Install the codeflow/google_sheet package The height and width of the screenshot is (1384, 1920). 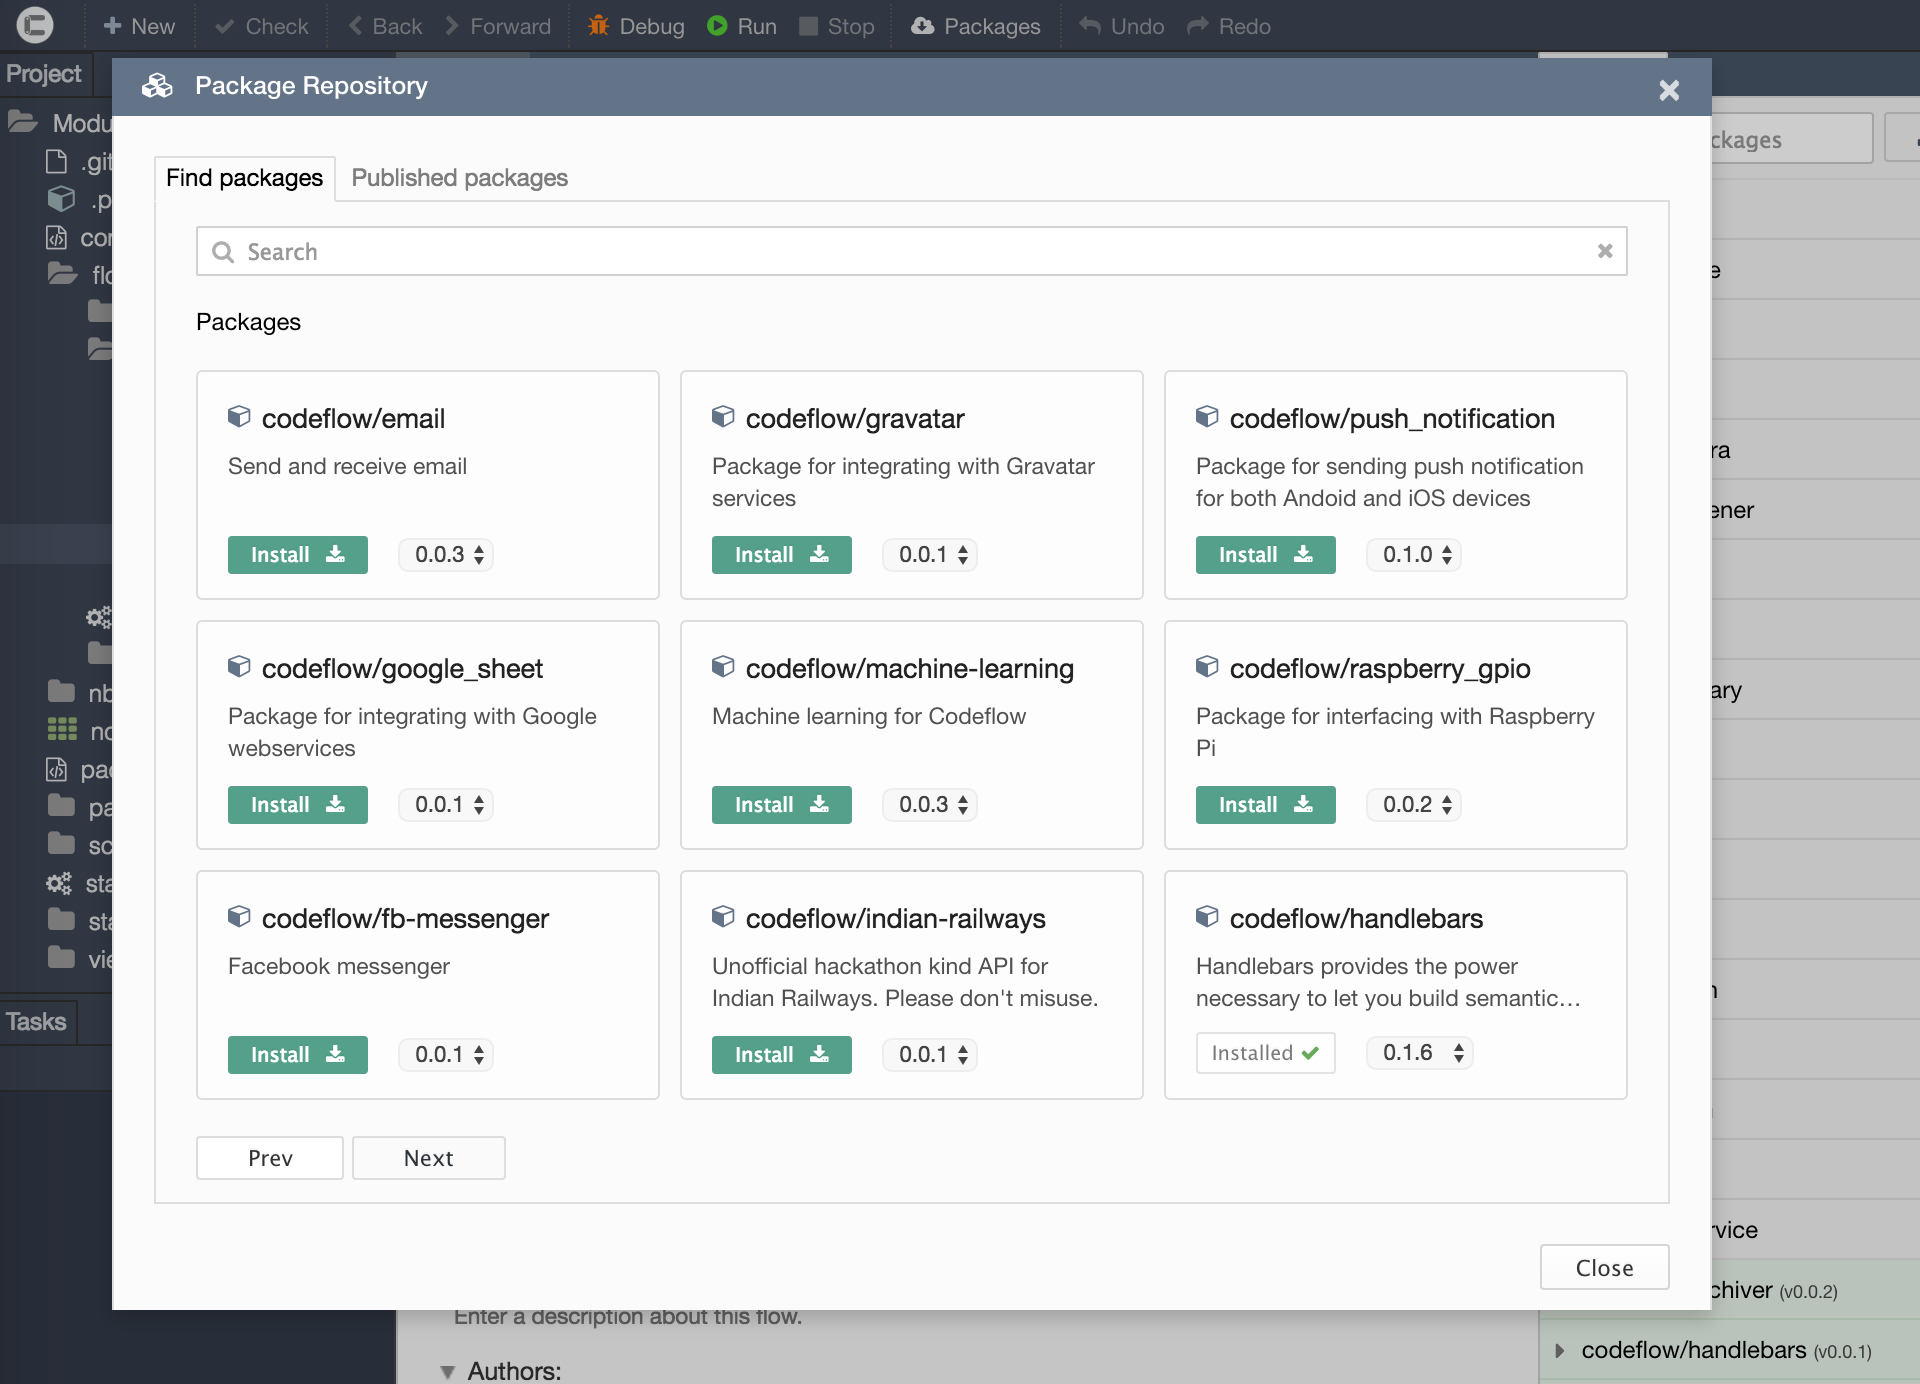click(x=297, y=805)
